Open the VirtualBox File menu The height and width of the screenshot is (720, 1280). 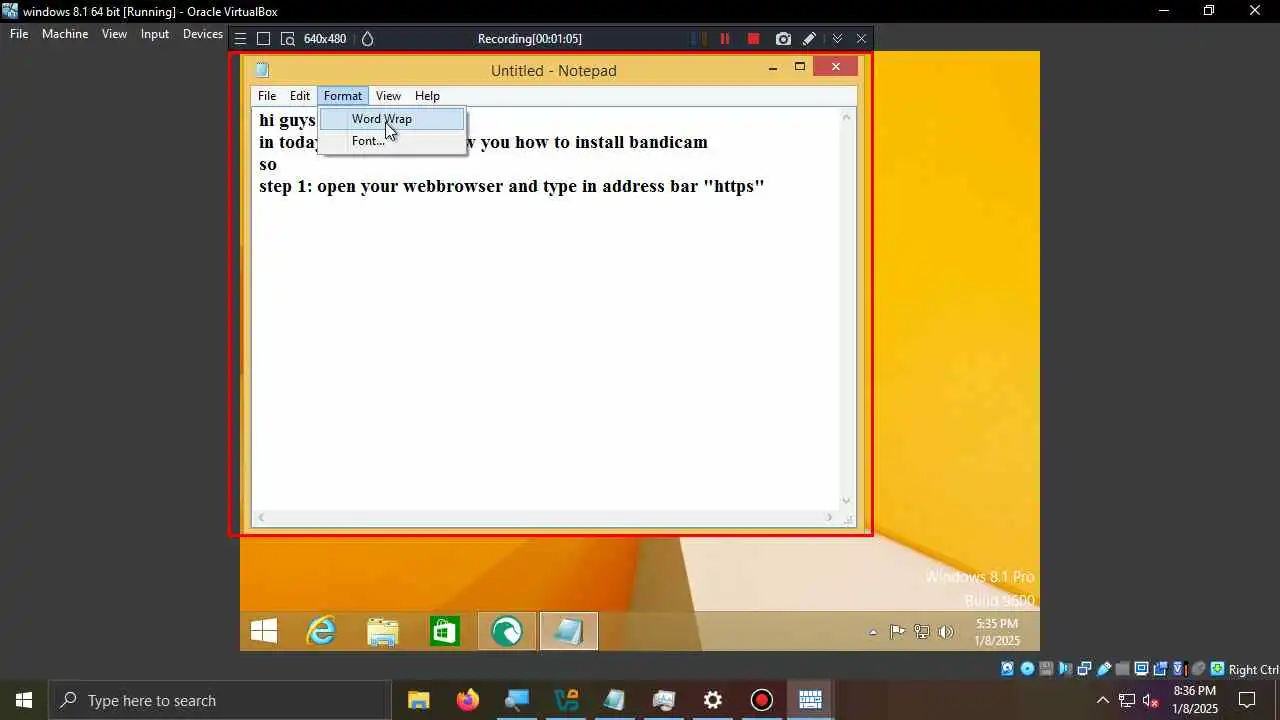pos(19,34)
